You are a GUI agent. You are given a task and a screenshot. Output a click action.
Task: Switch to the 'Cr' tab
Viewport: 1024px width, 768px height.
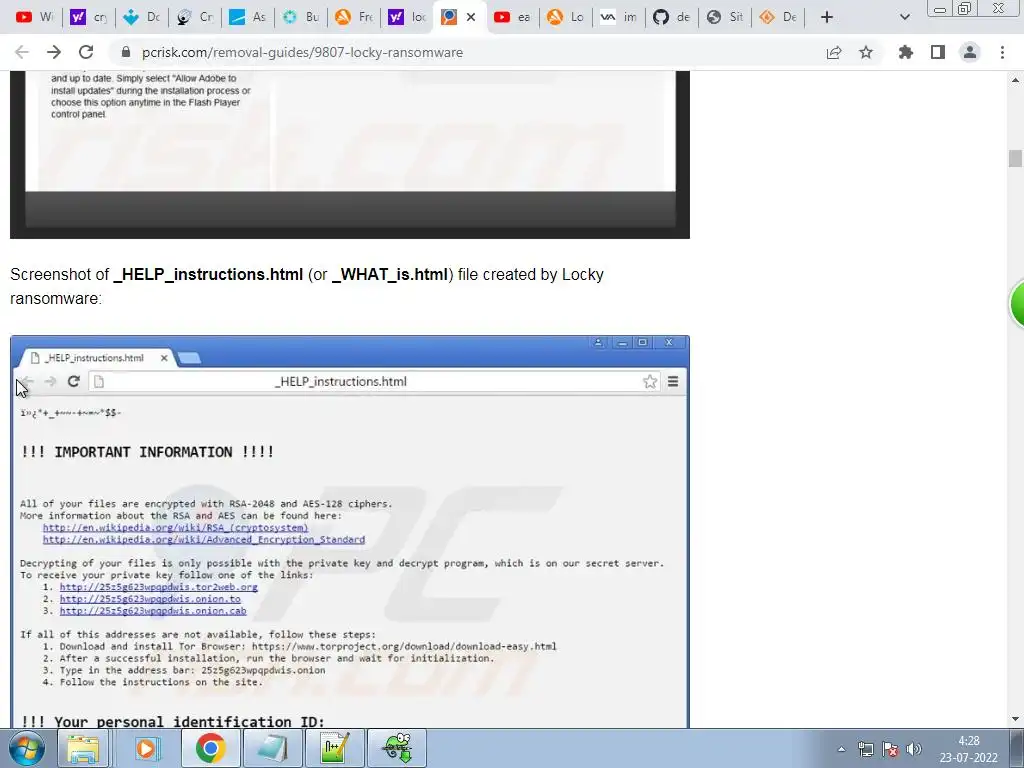click(x=195, y=17)
